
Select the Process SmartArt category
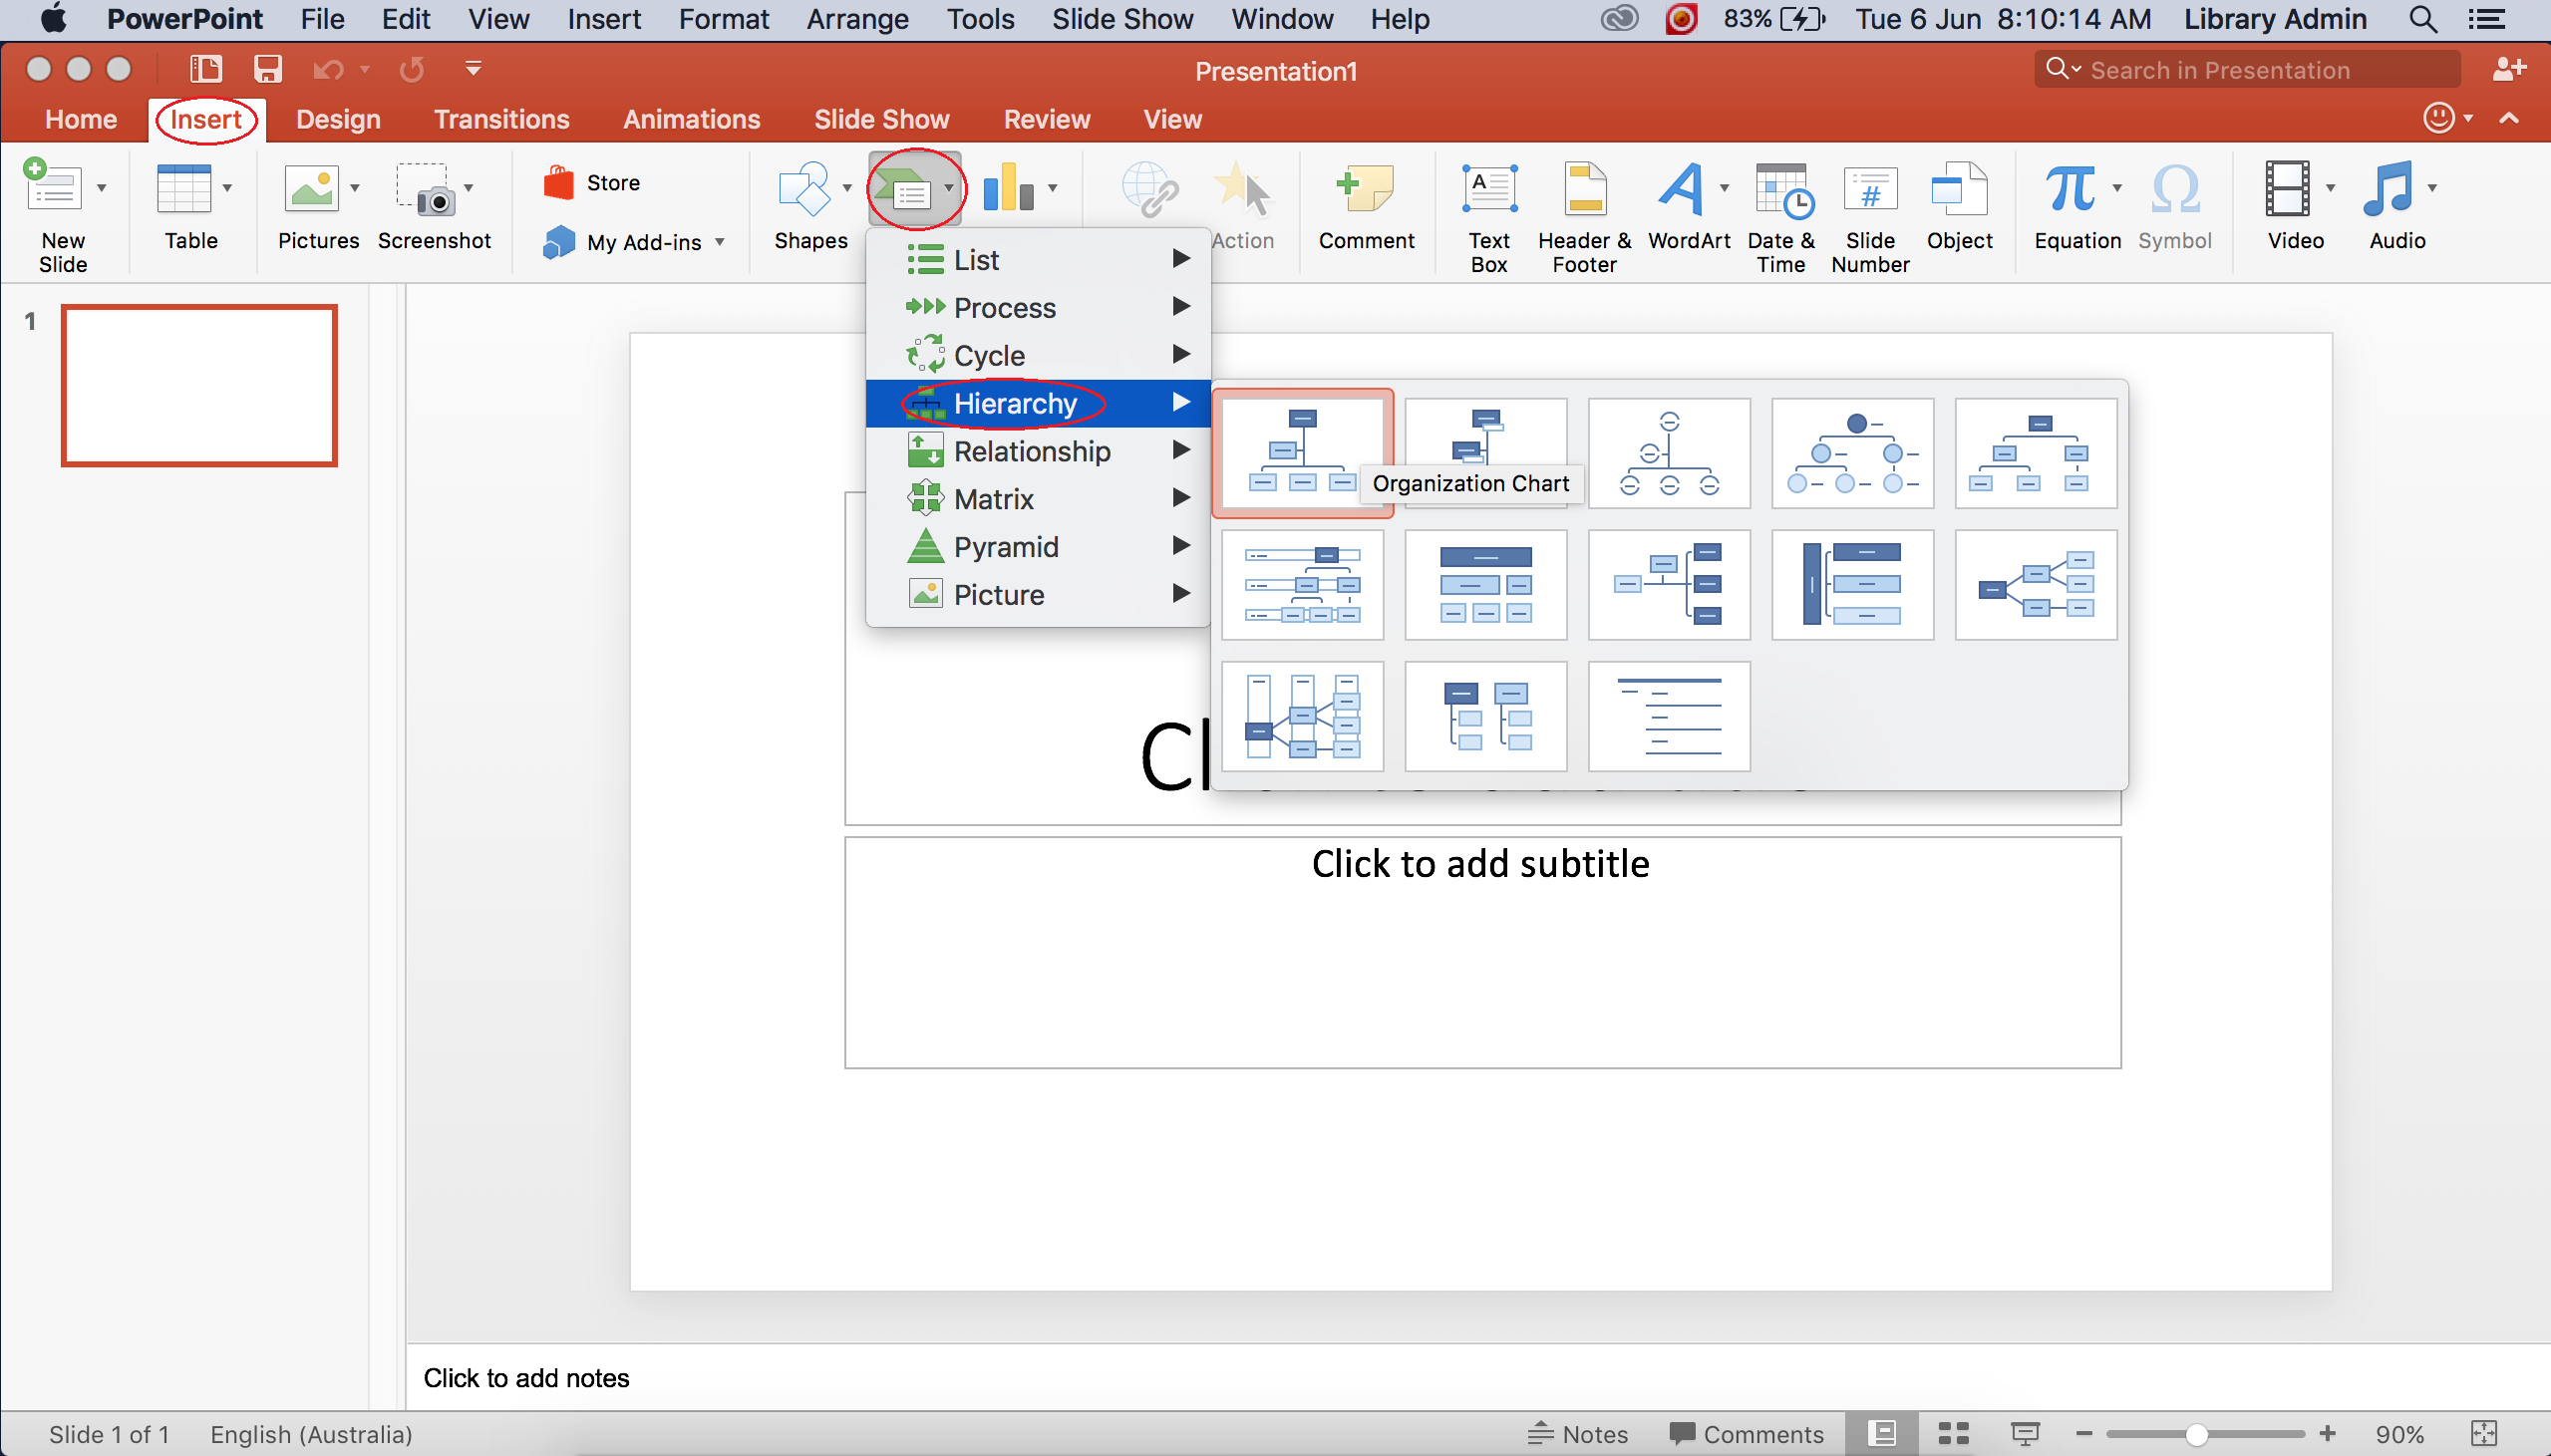pyautogui.click(x=1038, y=308)
